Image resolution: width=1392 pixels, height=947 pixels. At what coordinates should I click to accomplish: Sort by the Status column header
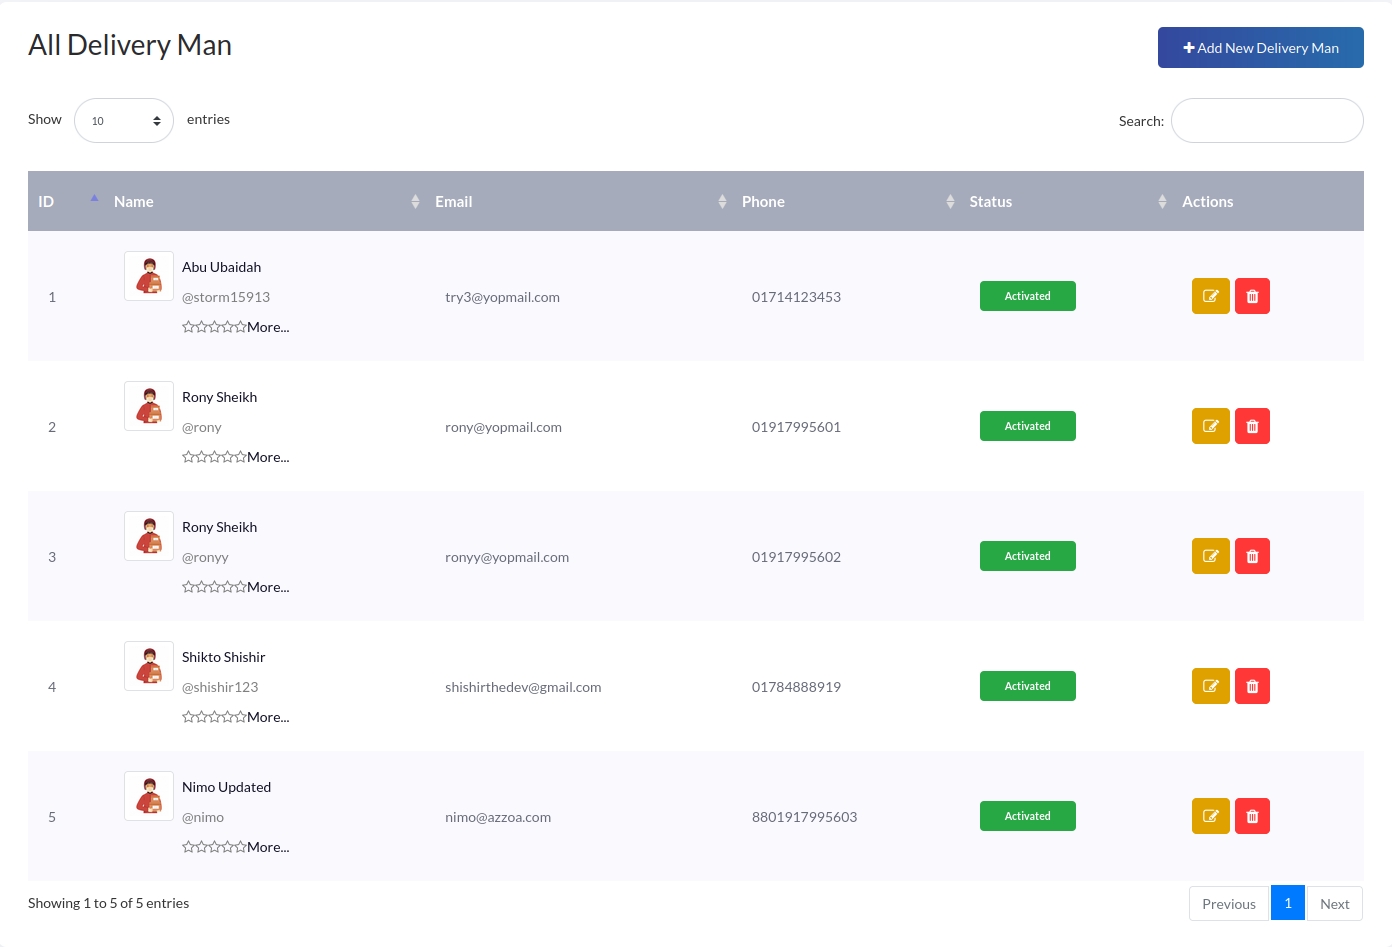990,202
